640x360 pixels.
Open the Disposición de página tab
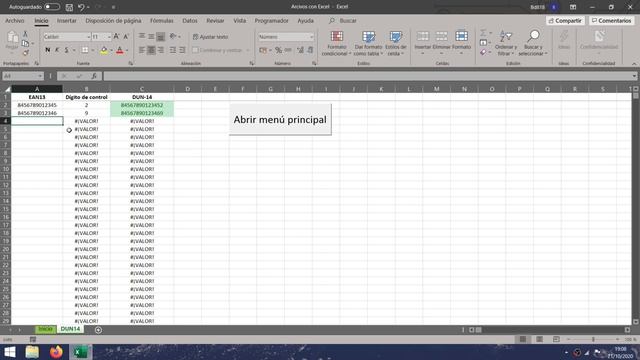point(113,20)
